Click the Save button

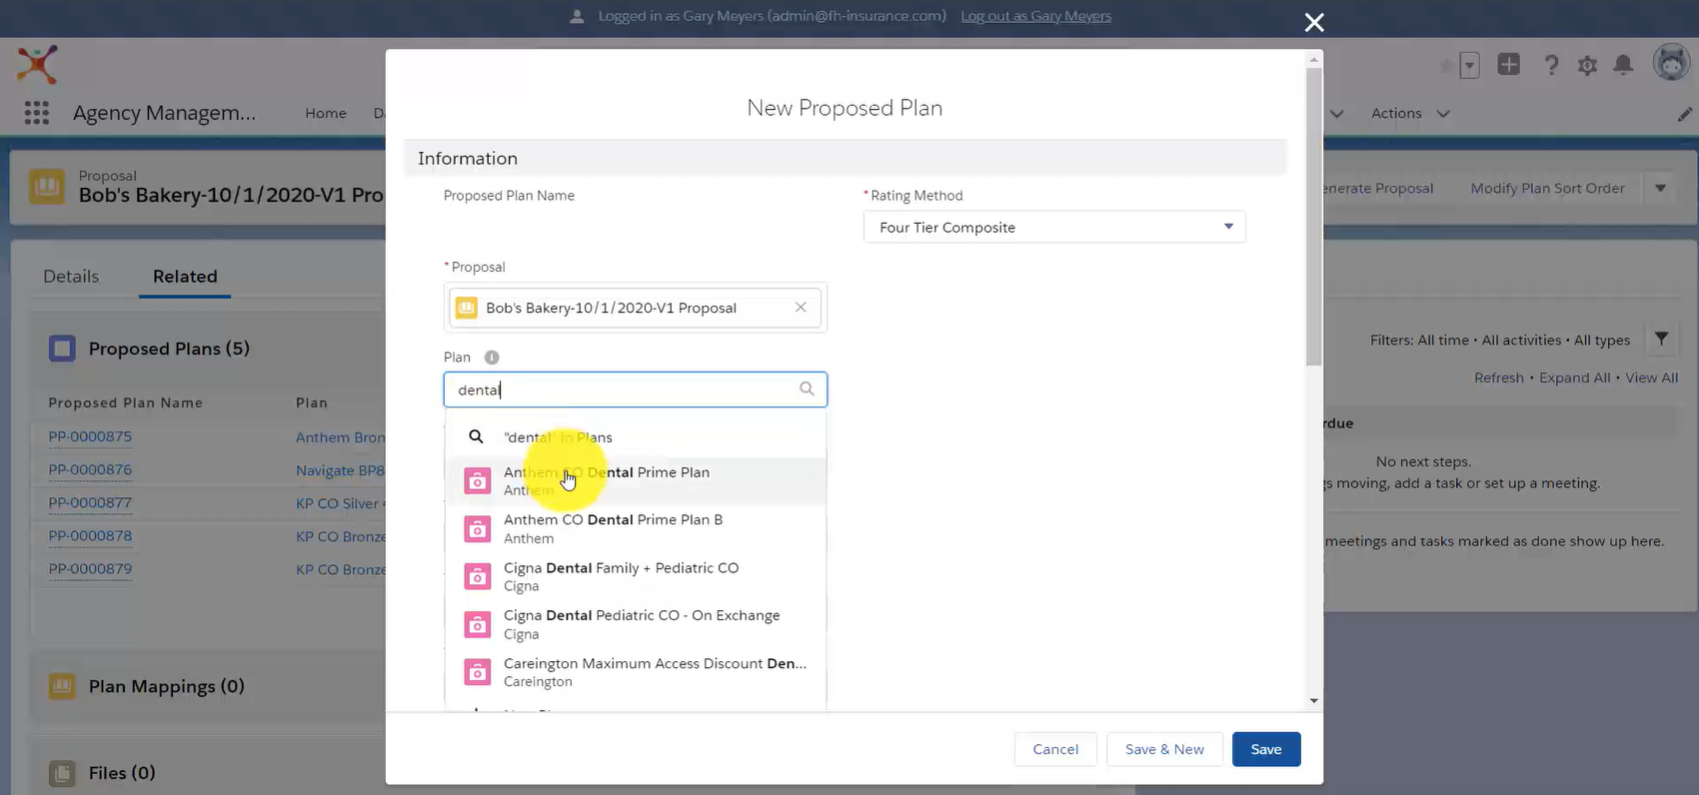[x=1265, y=749]
